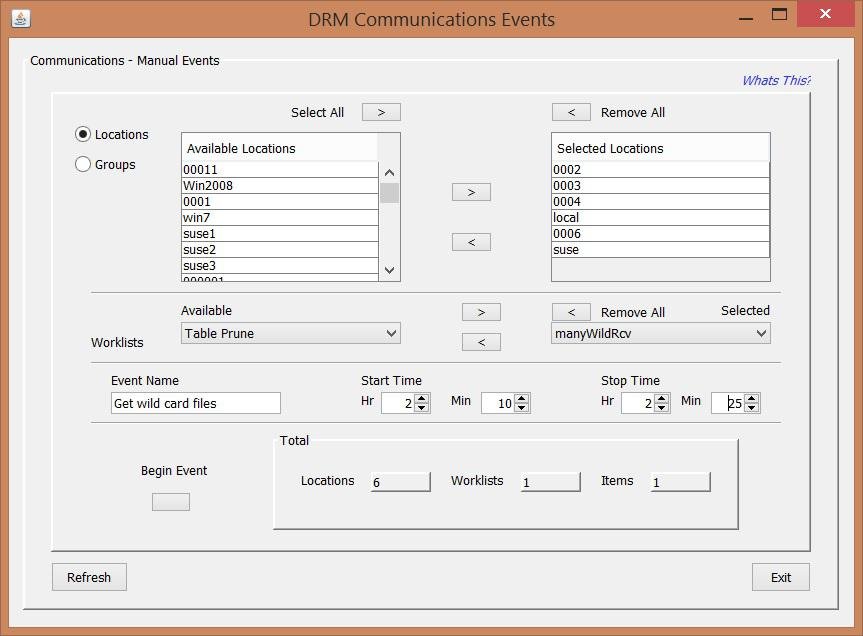Select Win2008 in Available Locations
Image resolution: width=863 pixels, height=636 pixels.
point(280,186)
